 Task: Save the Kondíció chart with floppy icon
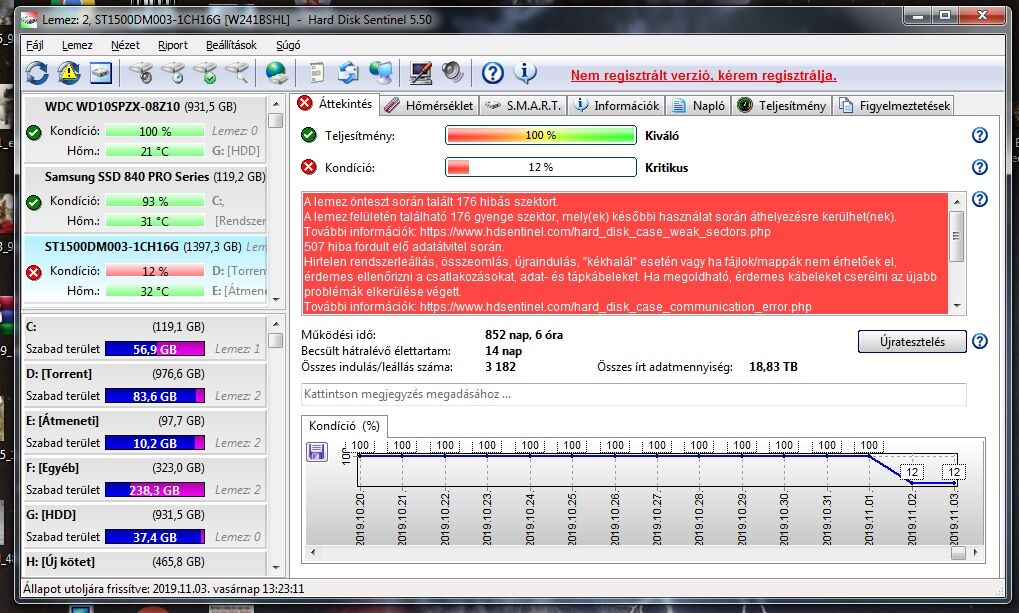(x=316, y=451)
